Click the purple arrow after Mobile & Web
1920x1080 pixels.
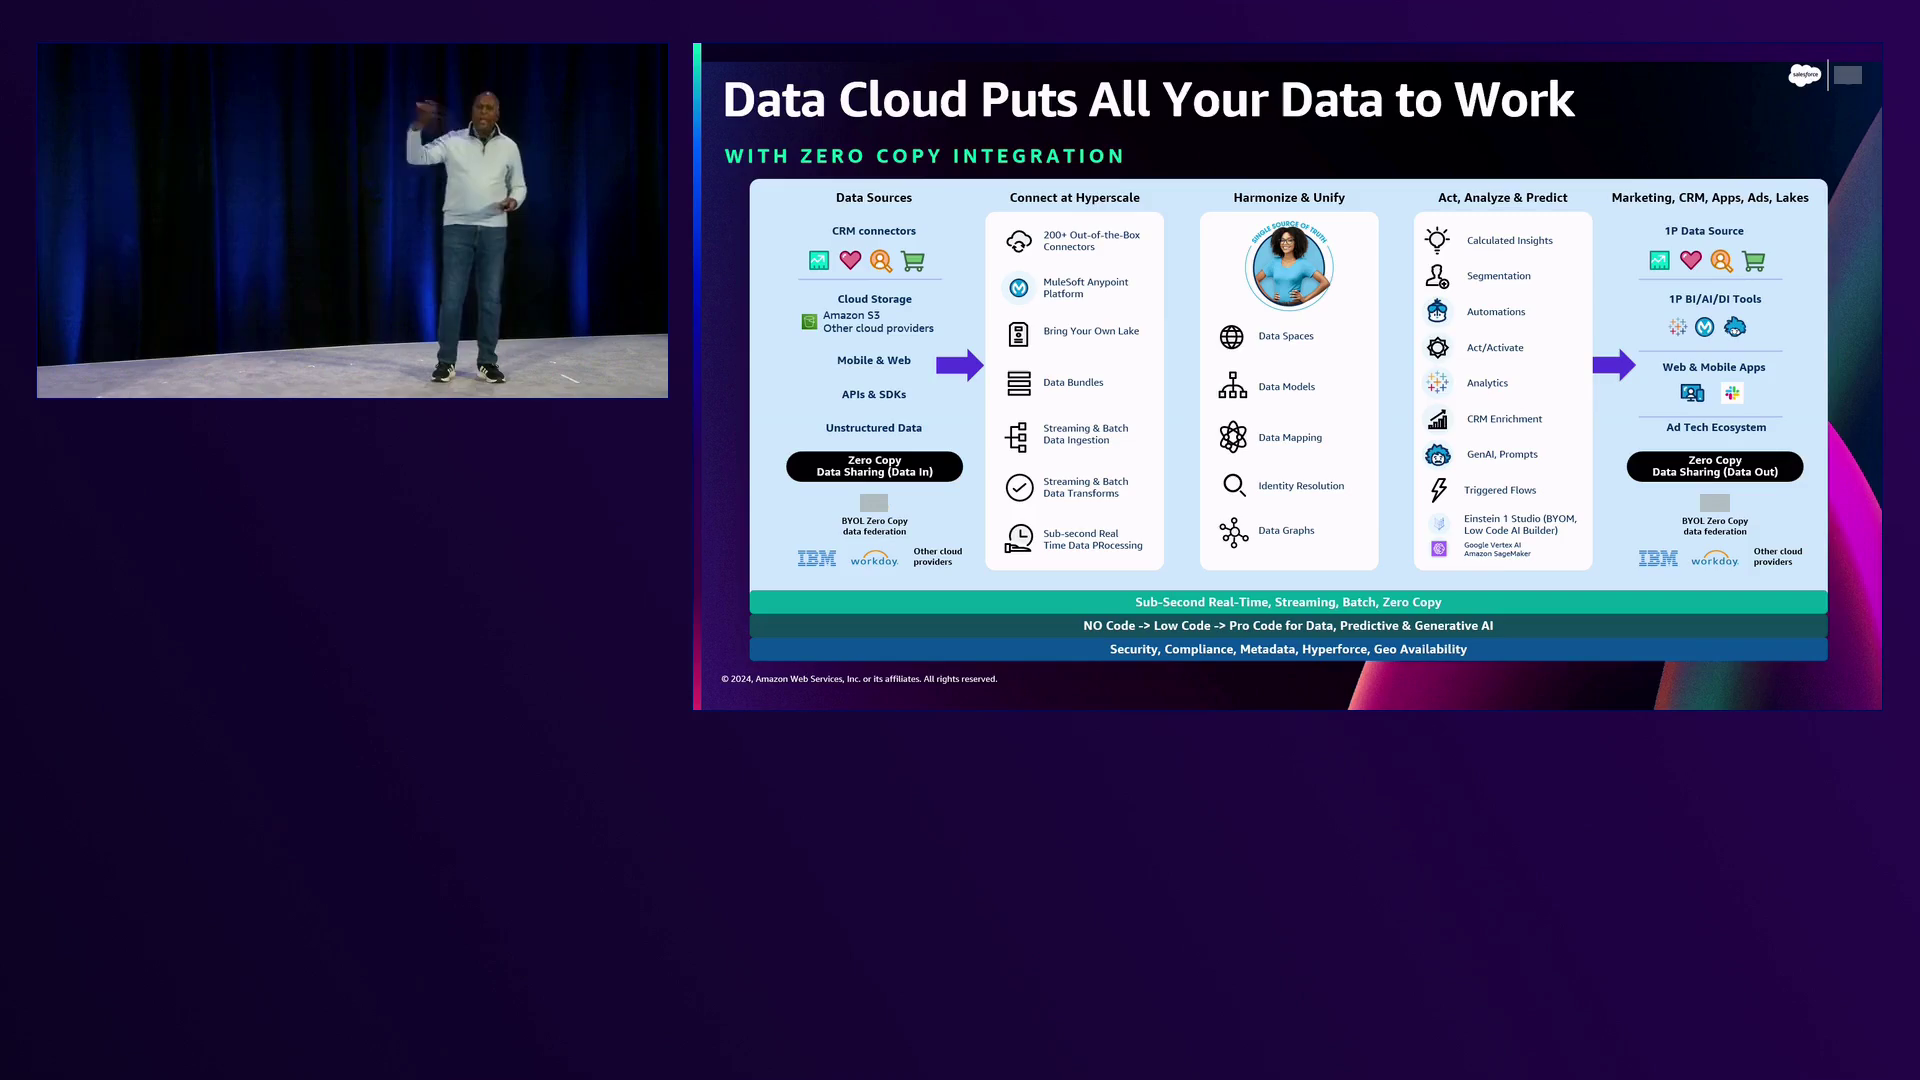point(959,365)
